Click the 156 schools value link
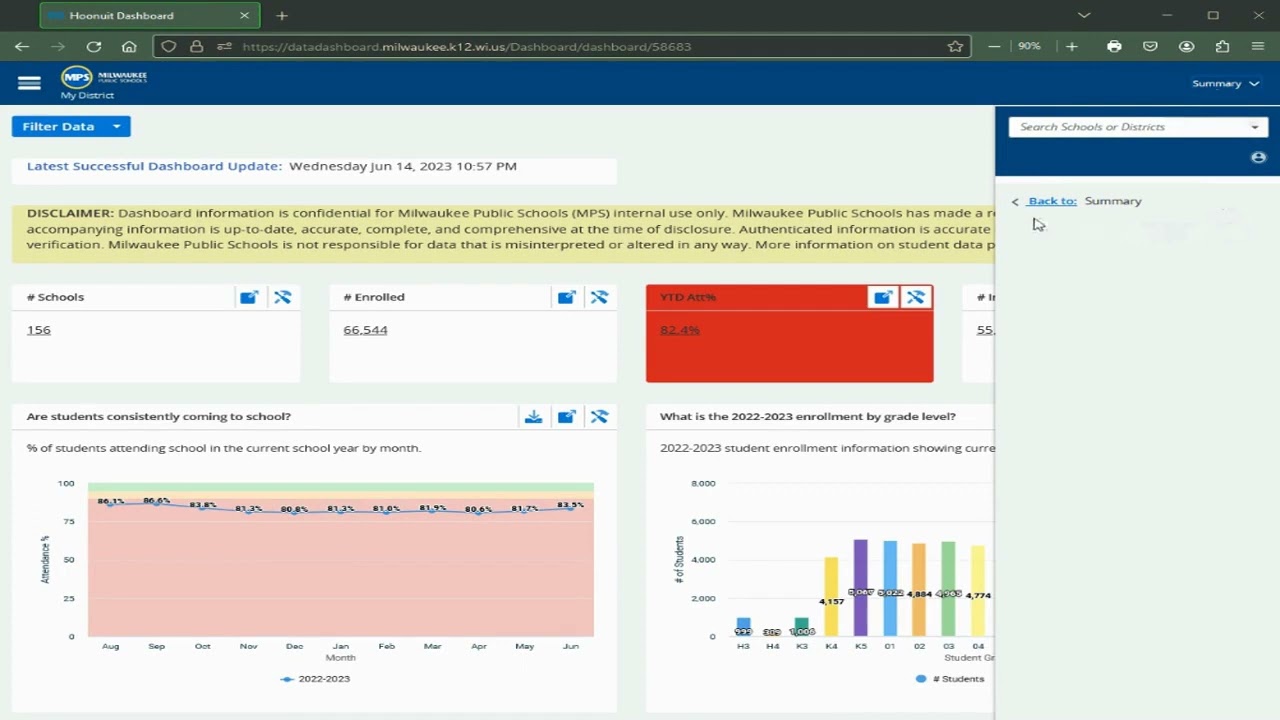 (39, 330)
